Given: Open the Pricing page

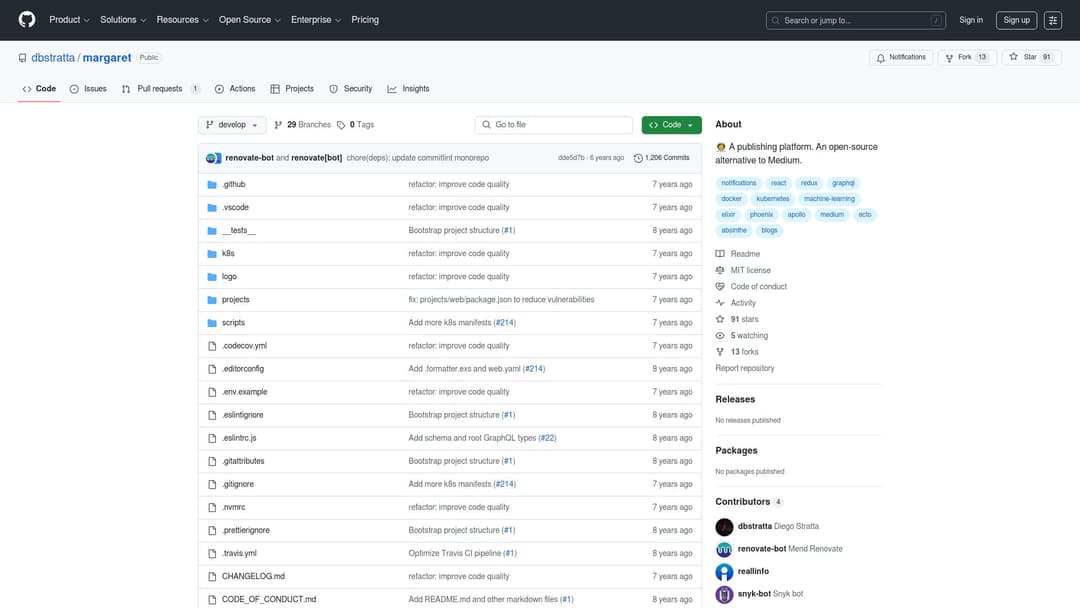Looking at the screenshot, I should [x=365, y=20].
